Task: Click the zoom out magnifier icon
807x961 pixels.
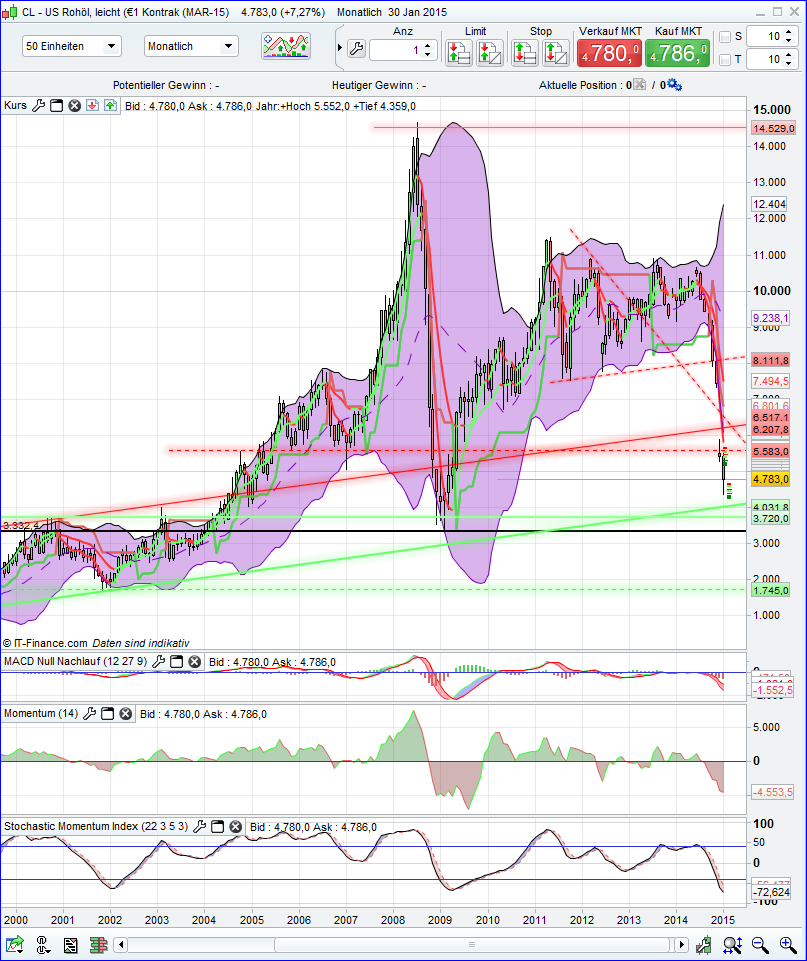Action: coord(760,943)
